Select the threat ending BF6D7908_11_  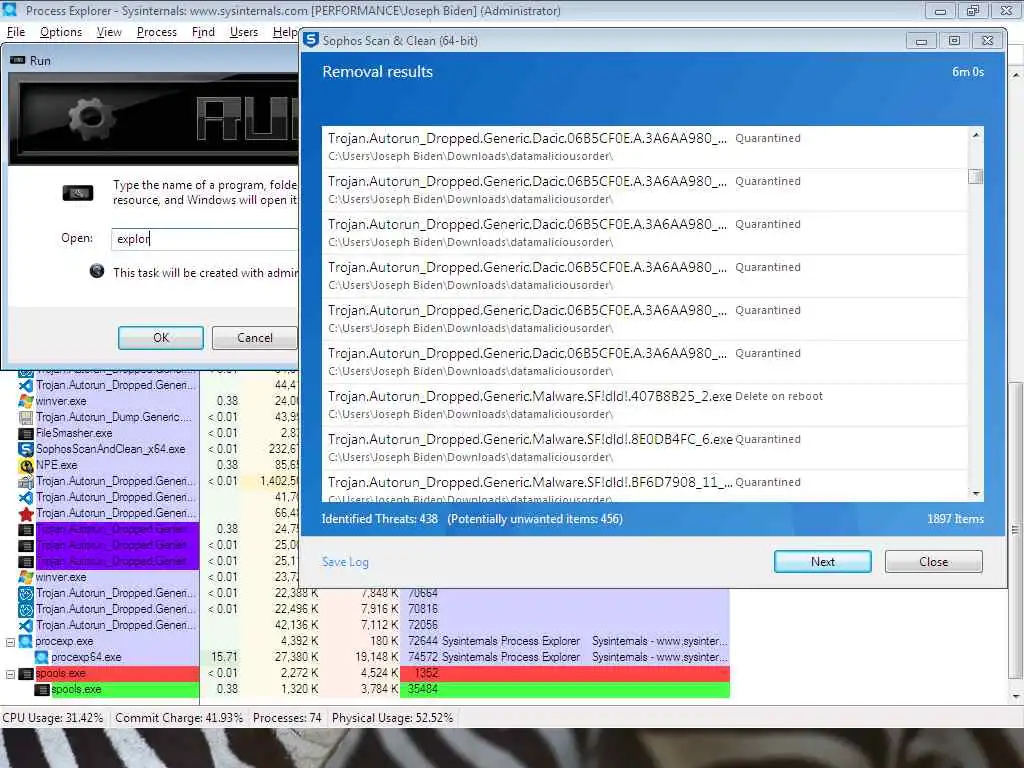coord(645,487)
